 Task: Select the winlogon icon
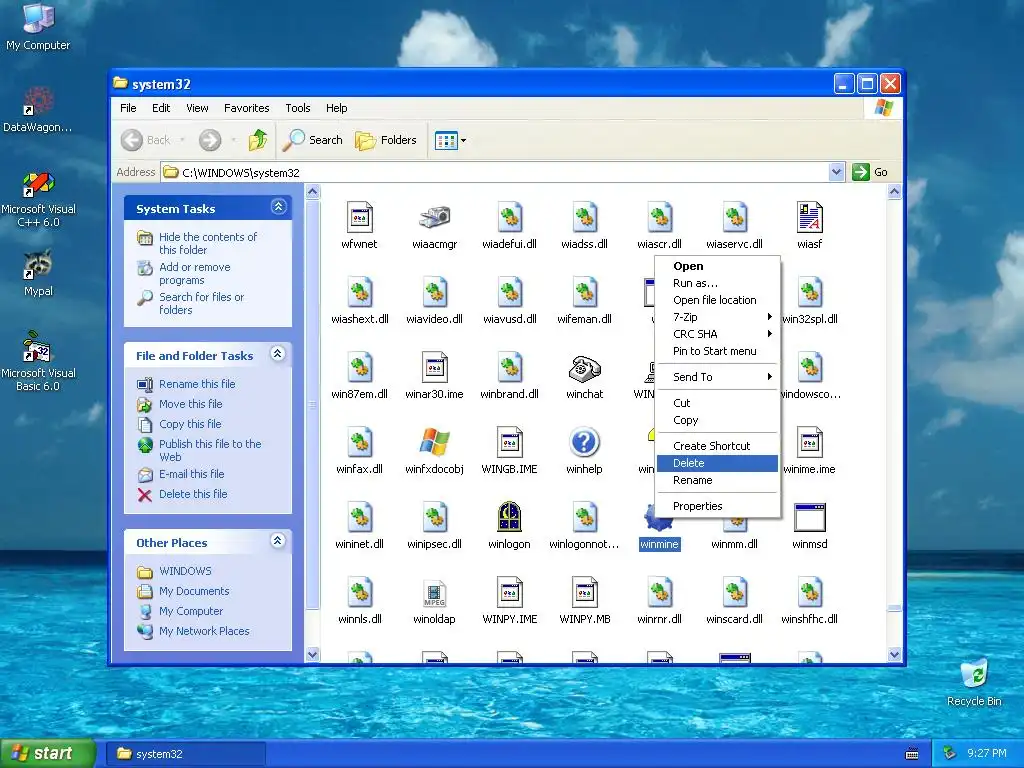(509, 517)
